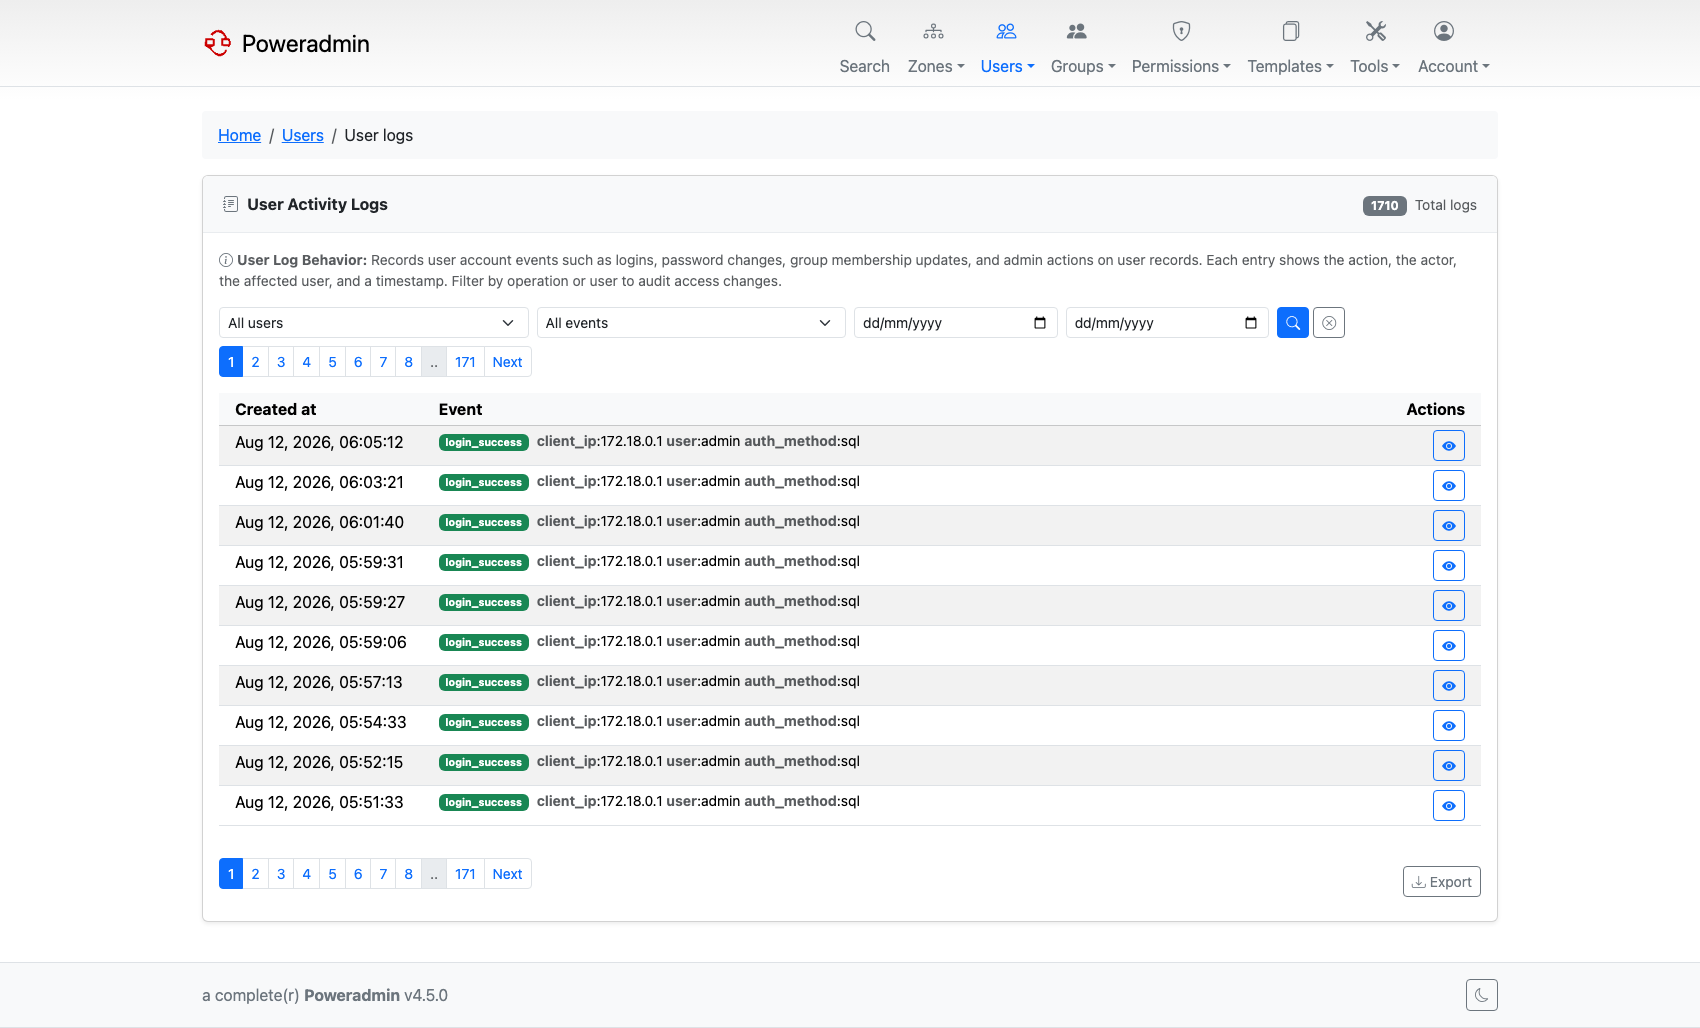Go to page 3 in top pagination
The width and height of the screenshot is (1700, 1028).
[x=281, y=362]
